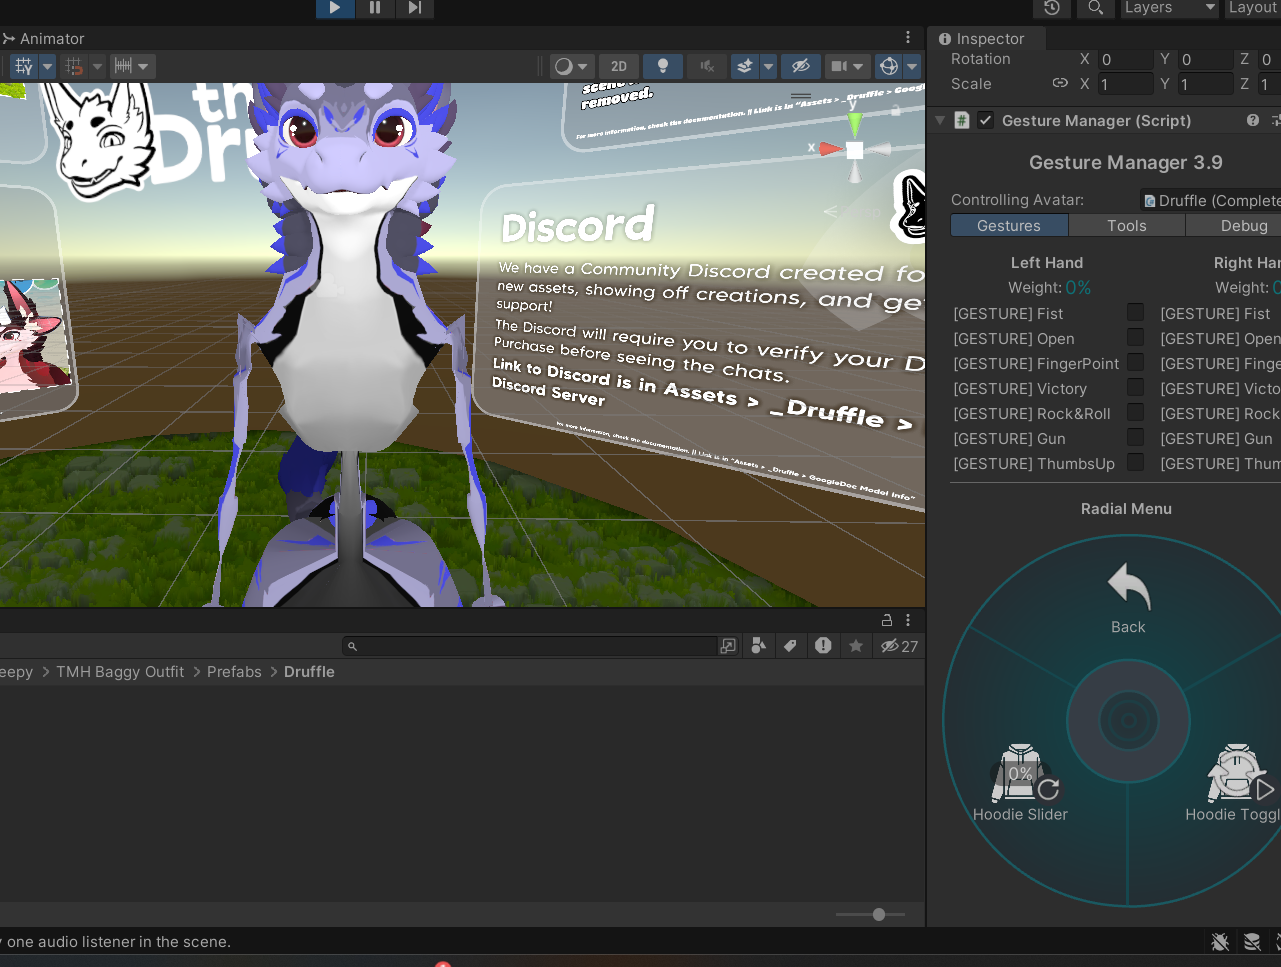Open search in new window icon

pos(728,646)
